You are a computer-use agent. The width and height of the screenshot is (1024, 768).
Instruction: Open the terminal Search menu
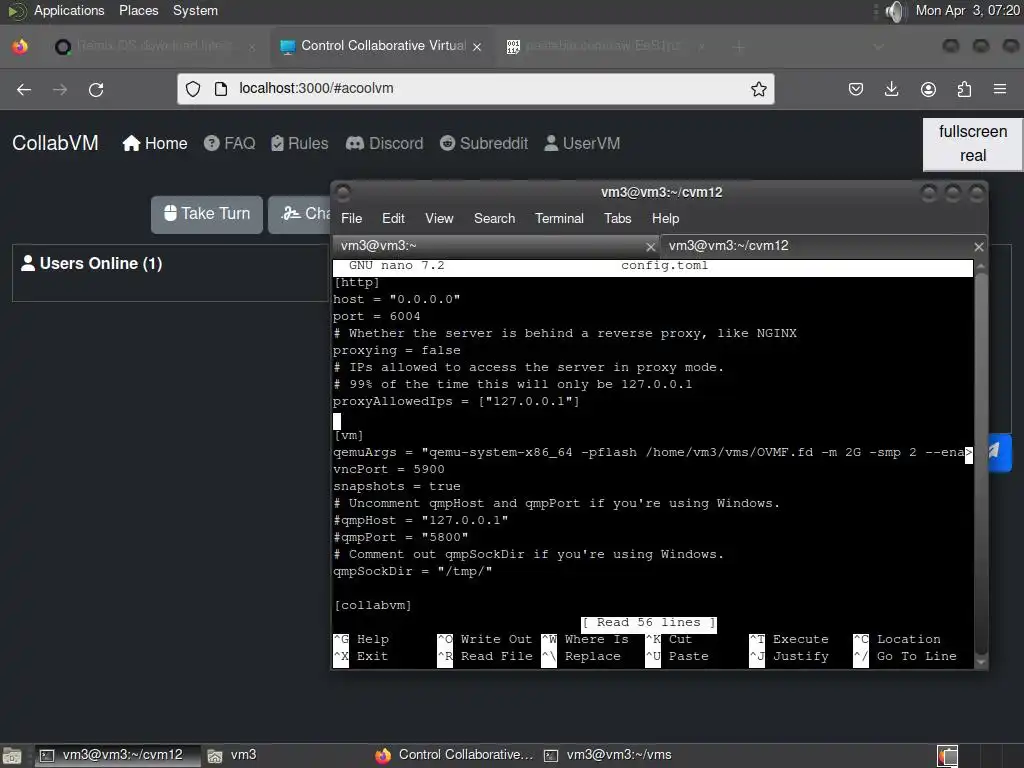[494, 218]
